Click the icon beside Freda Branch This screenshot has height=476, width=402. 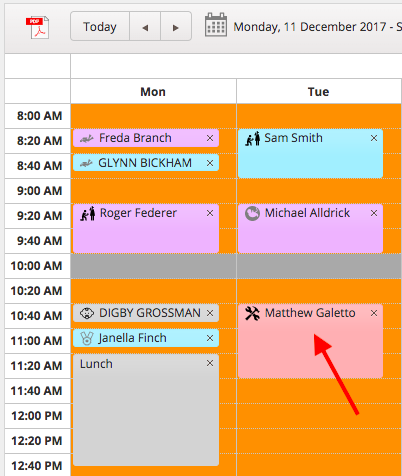pos(87,138)
